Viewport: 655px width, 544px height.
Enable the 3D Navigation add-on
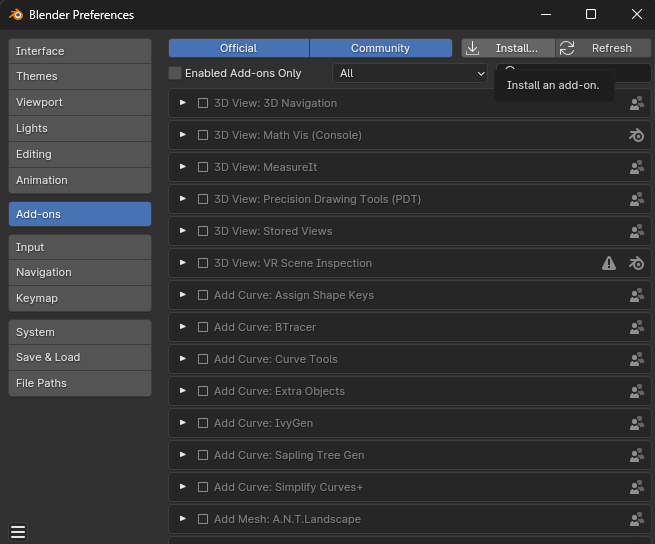point(203,103)
